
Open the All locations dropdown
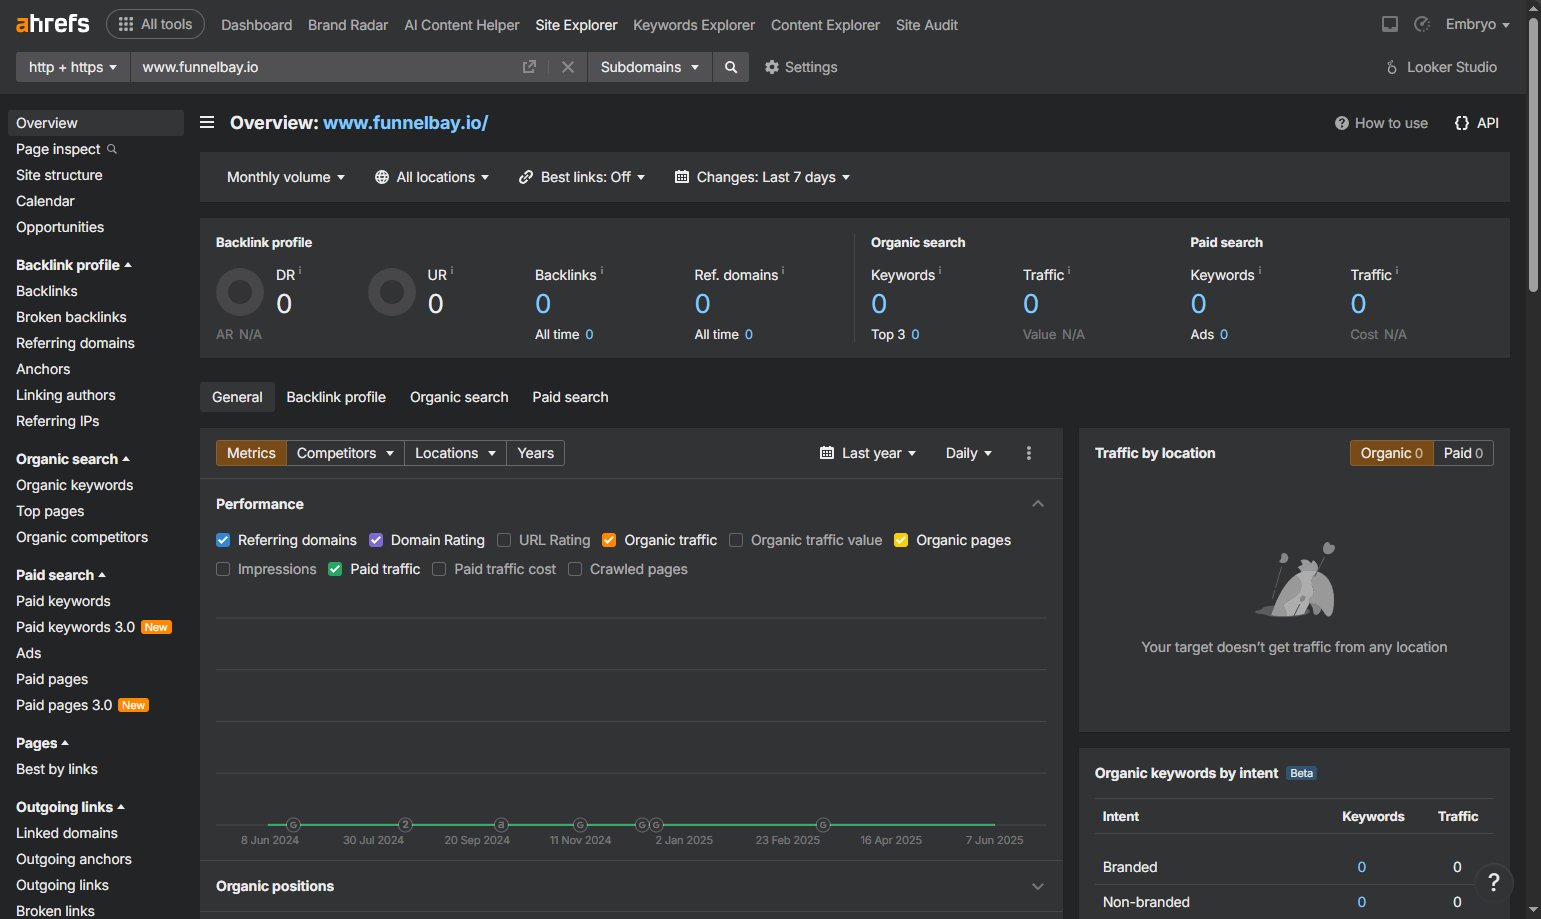click(432, 177)
